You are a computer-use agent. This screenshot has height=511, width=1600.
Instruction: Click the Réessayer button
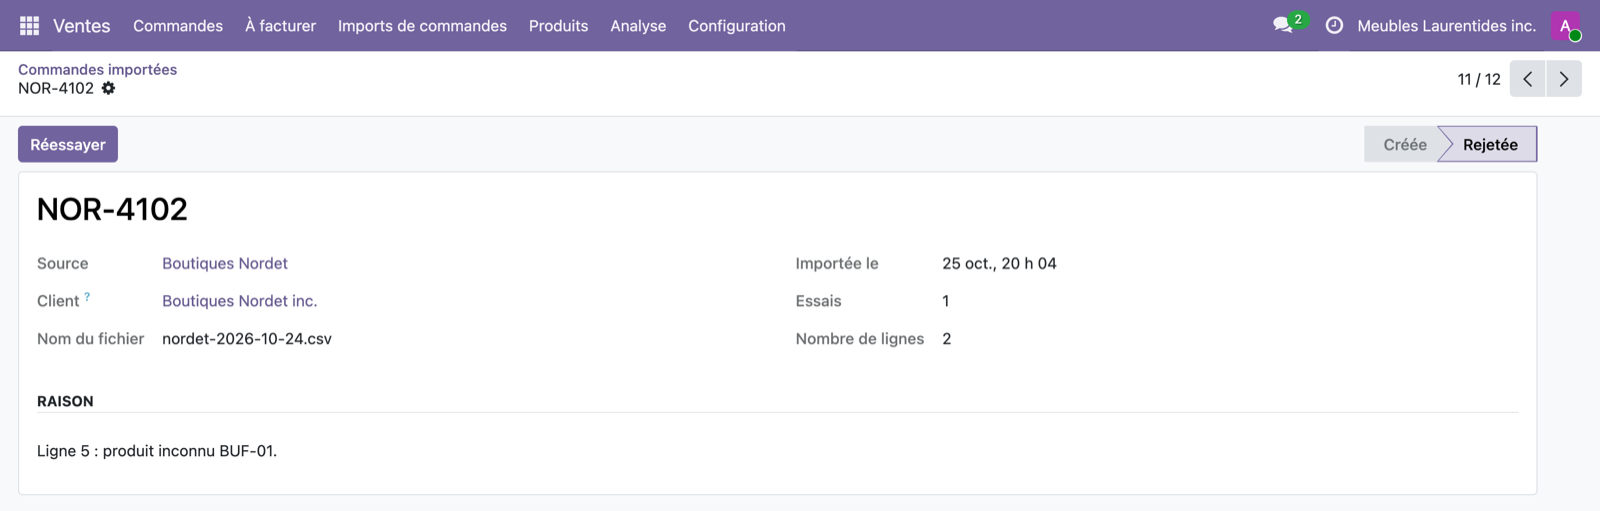coord(68,144)
